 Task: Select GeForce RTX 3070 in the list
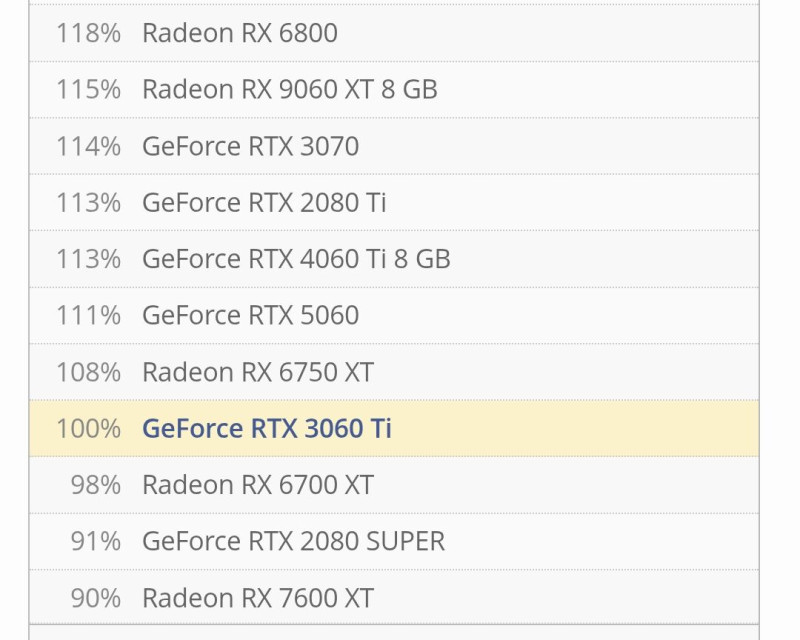pos(250,146)
